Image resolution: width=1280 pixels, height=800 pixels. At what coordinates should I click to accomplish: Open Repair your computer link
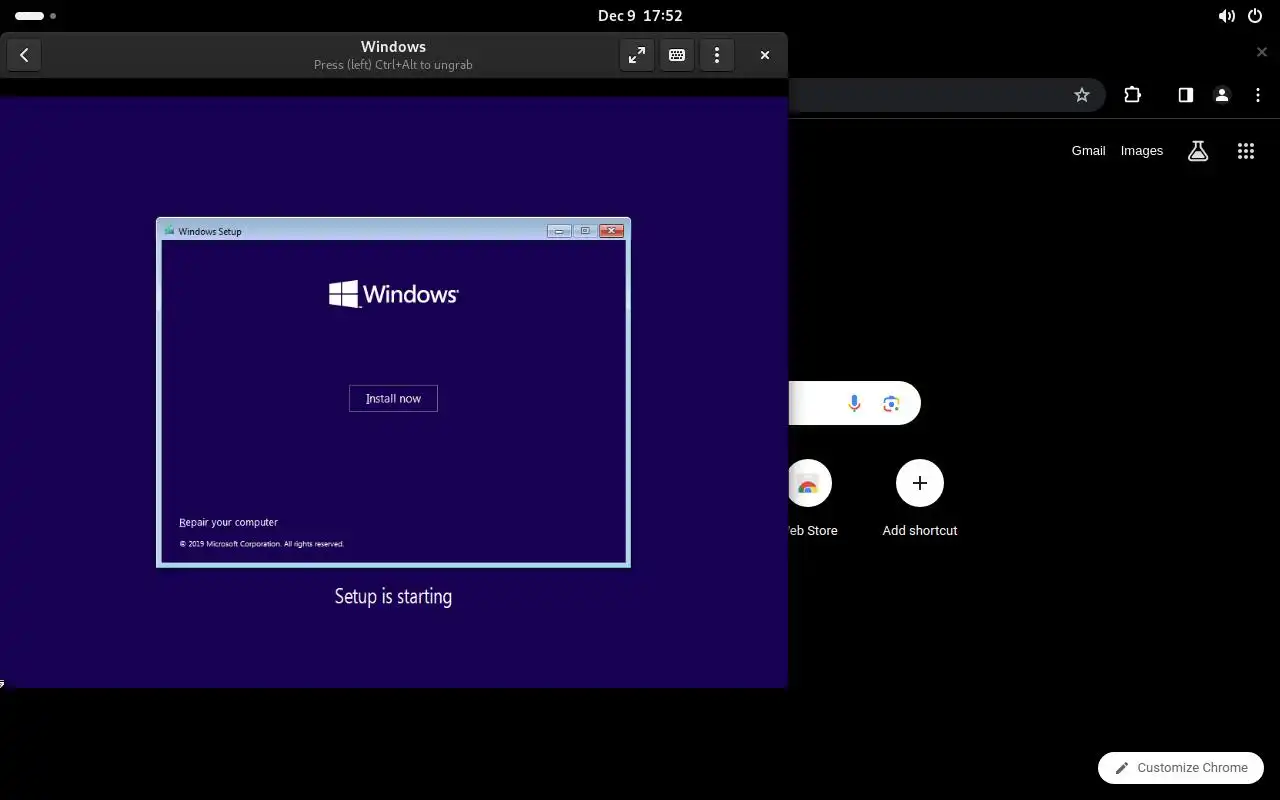pyautogui.click(x=229, y=522)
